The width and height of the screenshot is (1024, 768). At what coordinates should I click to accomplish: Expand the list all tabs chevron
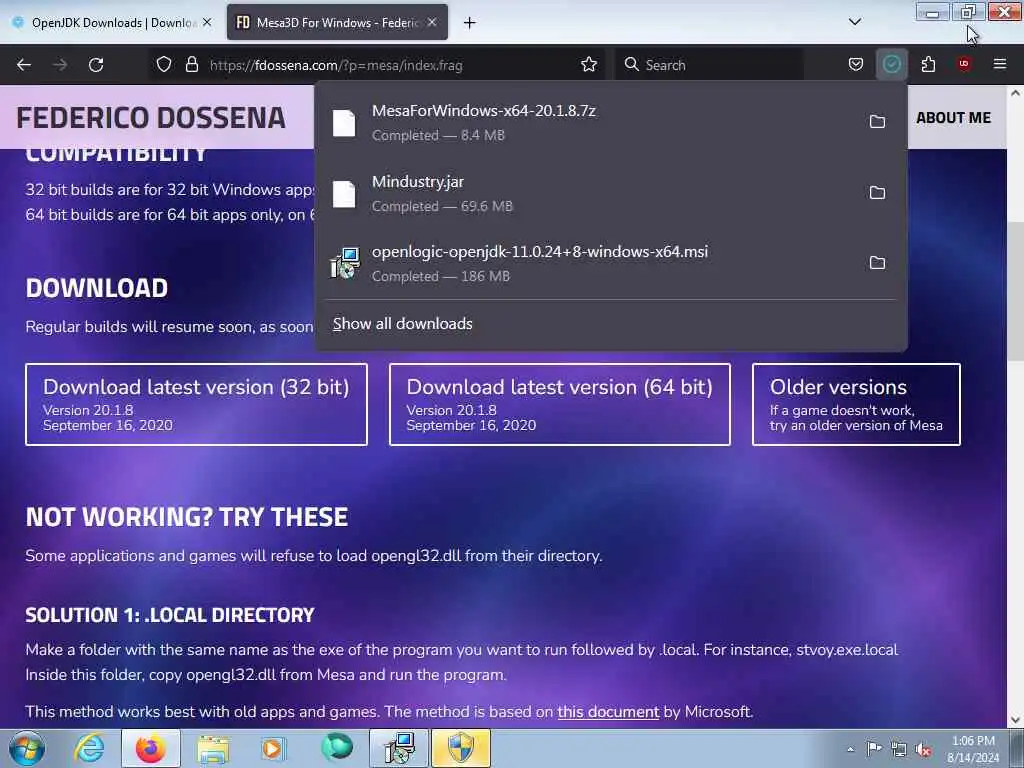[854, 22]
